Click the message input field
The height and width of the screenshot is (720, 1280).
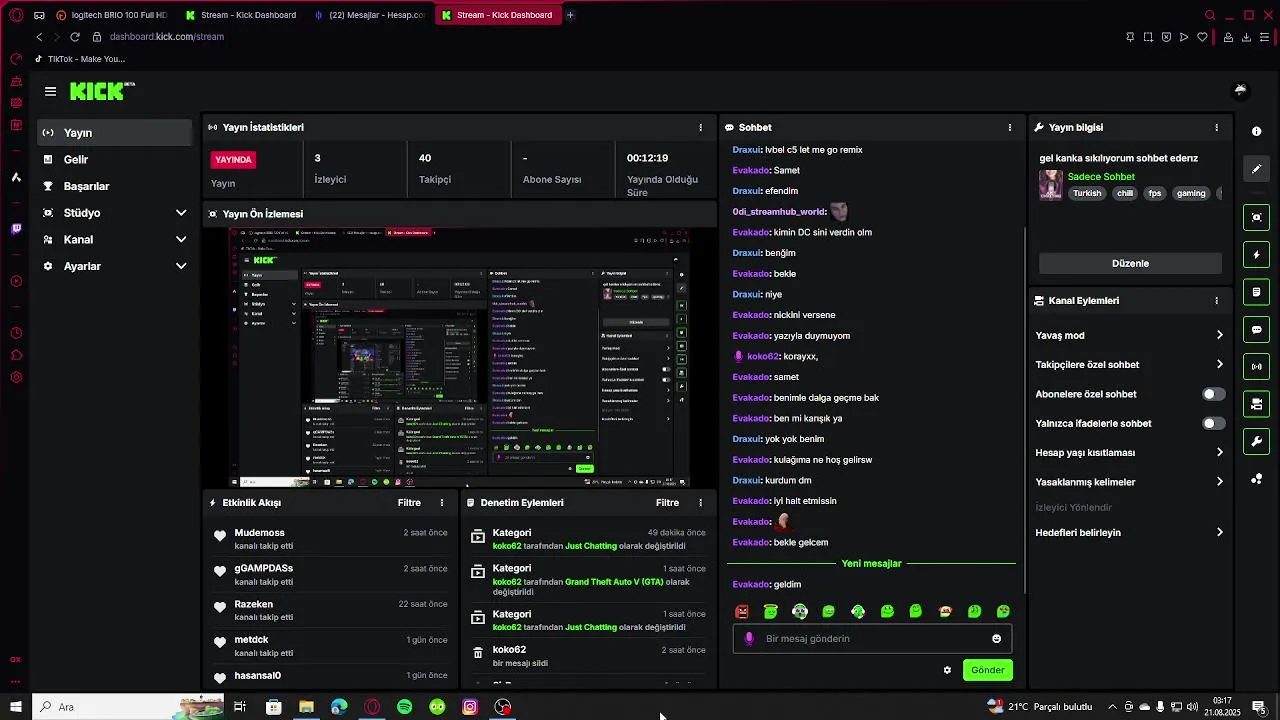872,639
